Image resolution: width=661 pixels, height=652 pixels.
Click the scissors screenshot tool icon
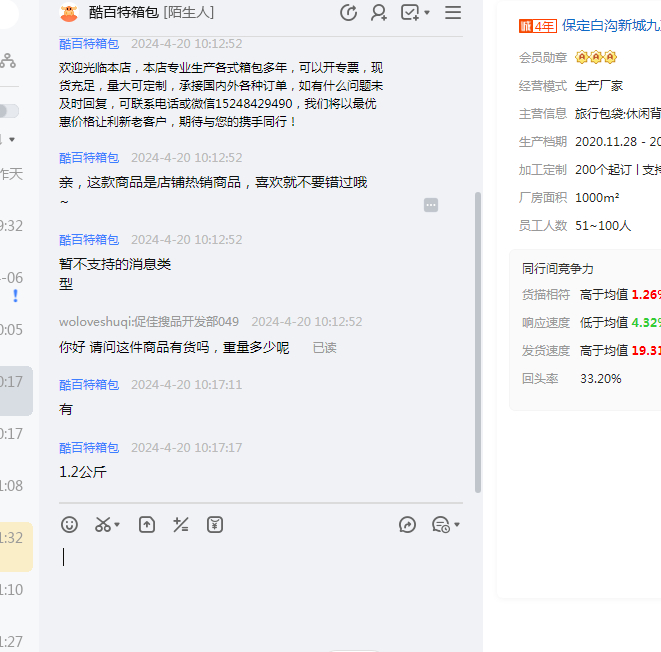tap(102, 525)
